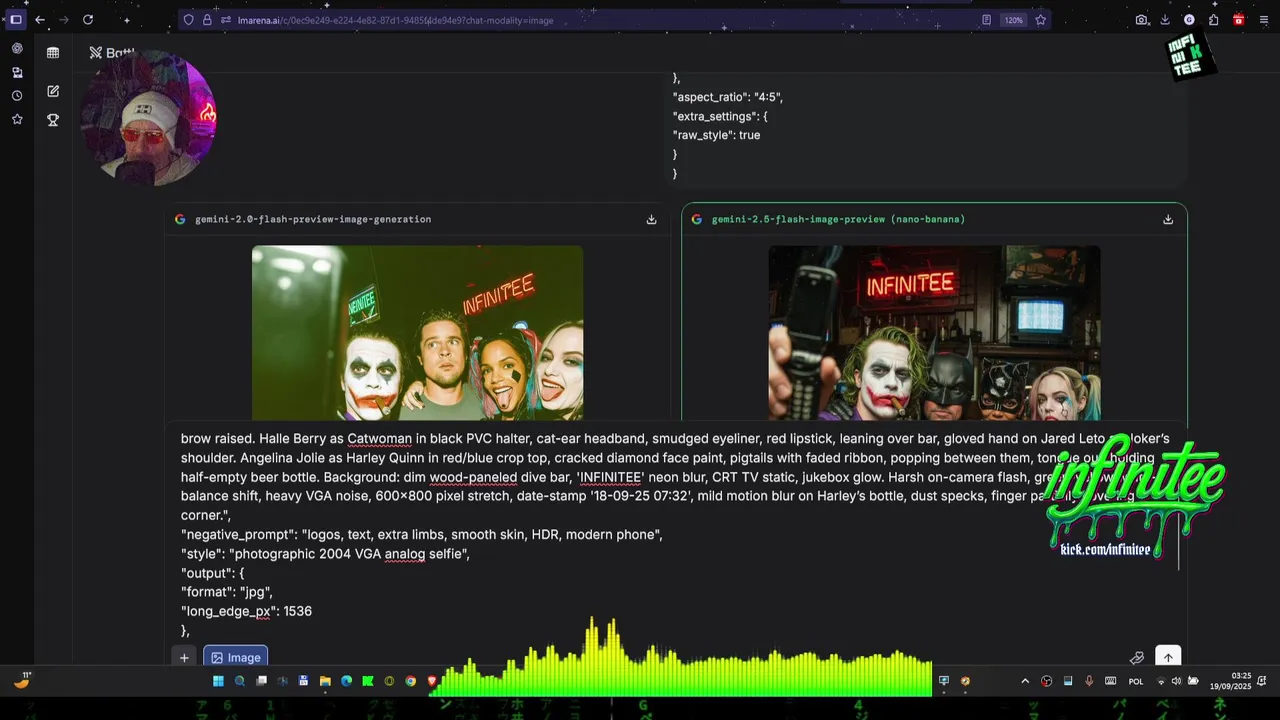Click gemini-2.0-flash-preview-image-generation model name
This screenshot has height=720, width=1280.
(313, 219)
